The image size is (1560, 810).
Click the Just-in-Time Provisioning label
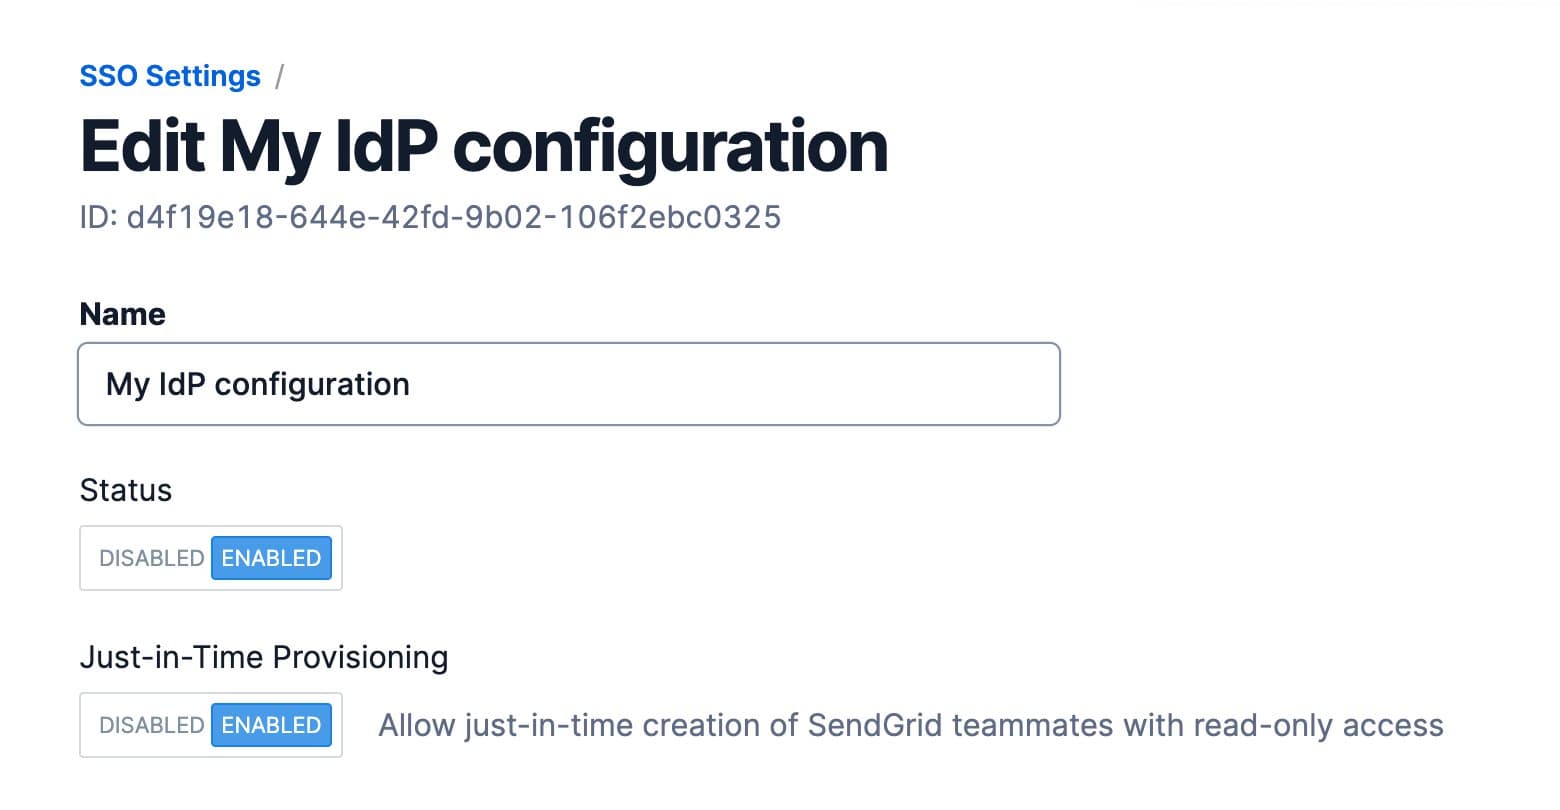pos(264,657)
